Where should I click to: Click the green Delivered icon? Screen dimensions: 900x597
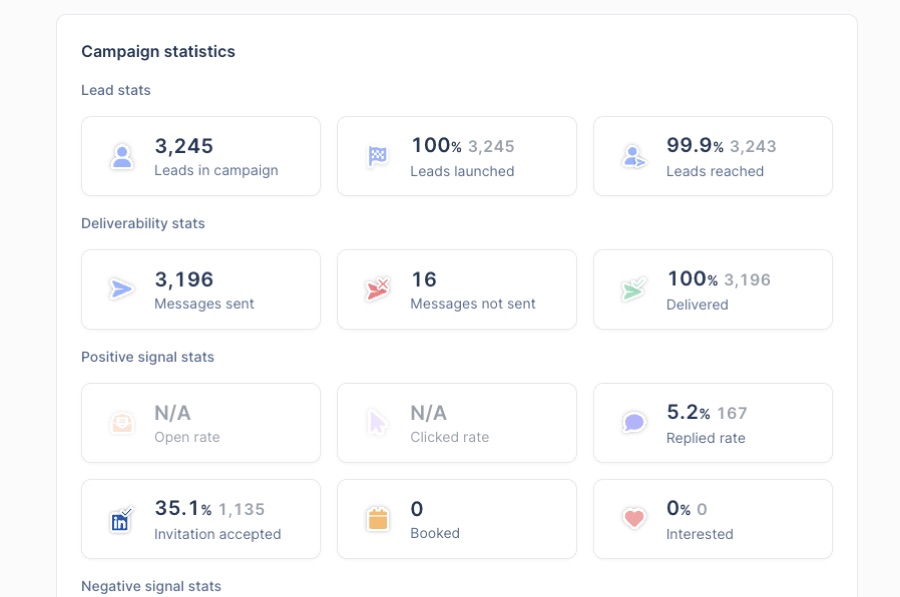pos(634,289)
